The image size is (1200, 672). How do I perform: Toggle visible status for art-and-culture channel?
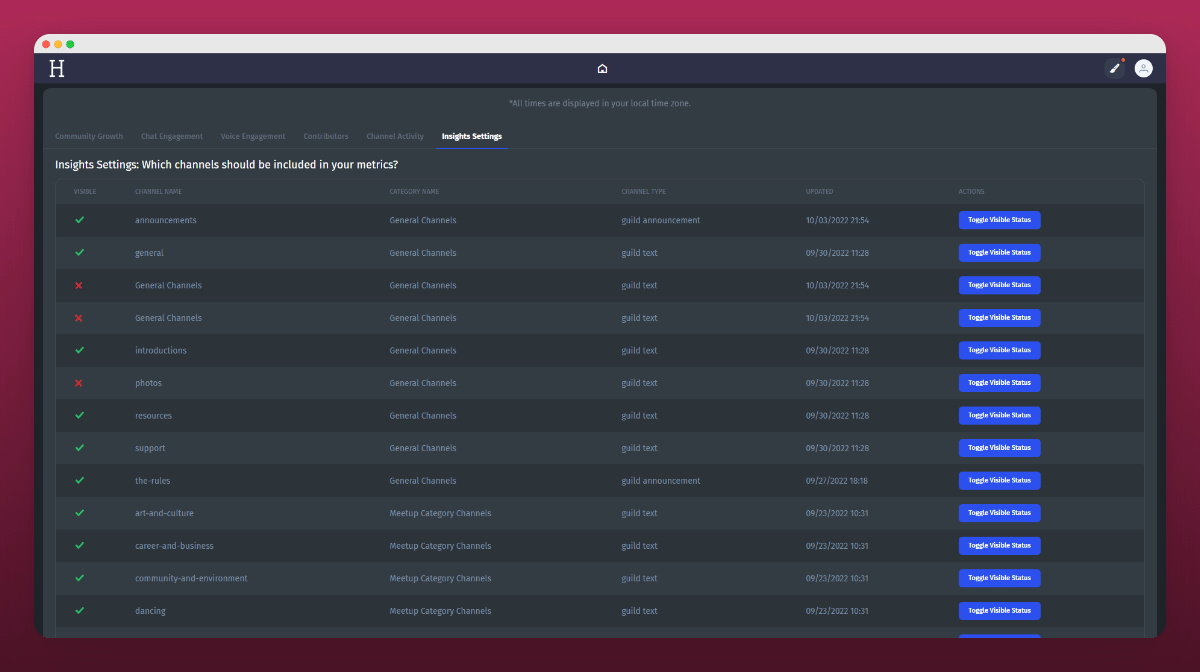[999, 513]
